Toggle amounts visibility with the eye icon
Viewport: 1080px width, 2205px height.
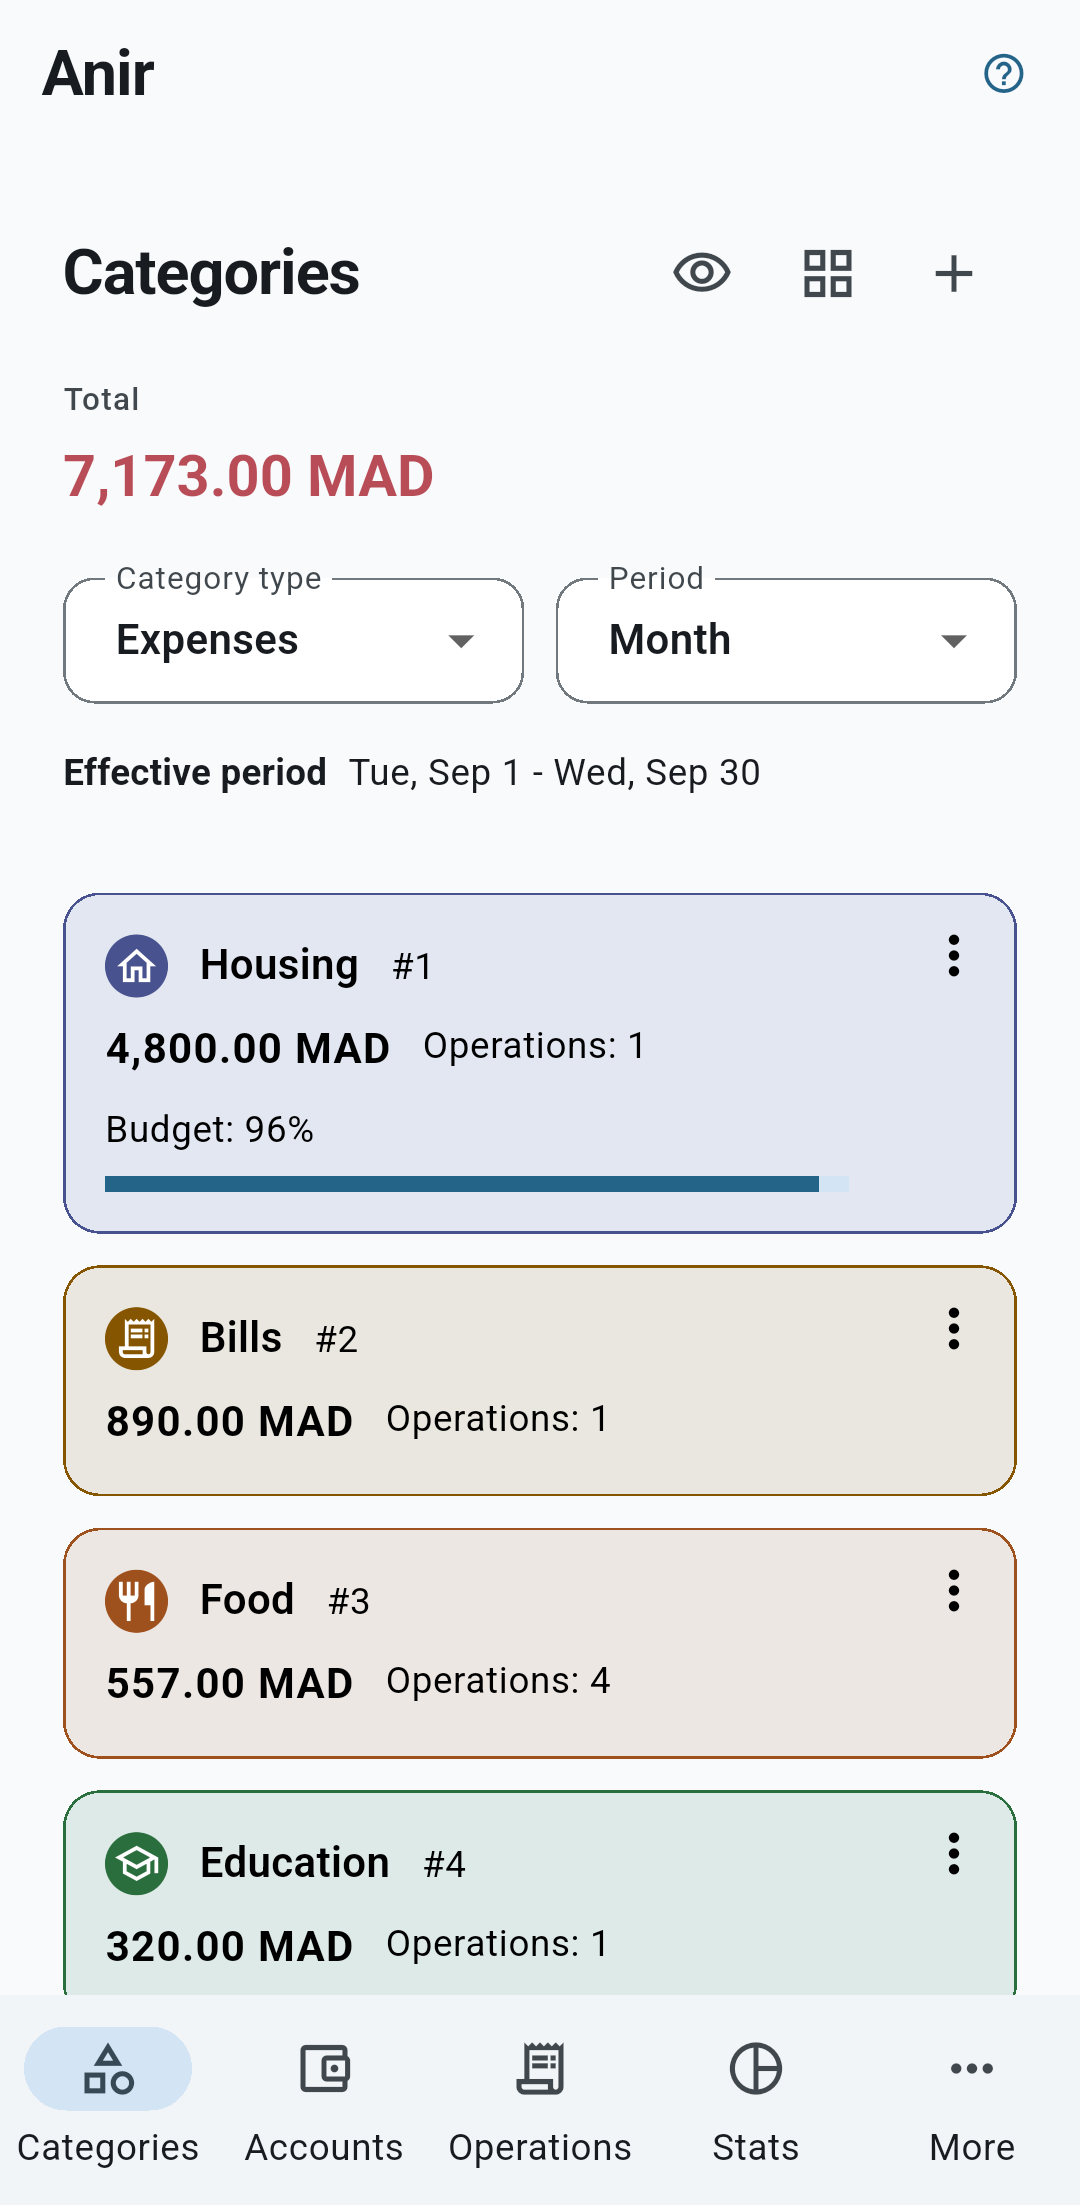702,273
